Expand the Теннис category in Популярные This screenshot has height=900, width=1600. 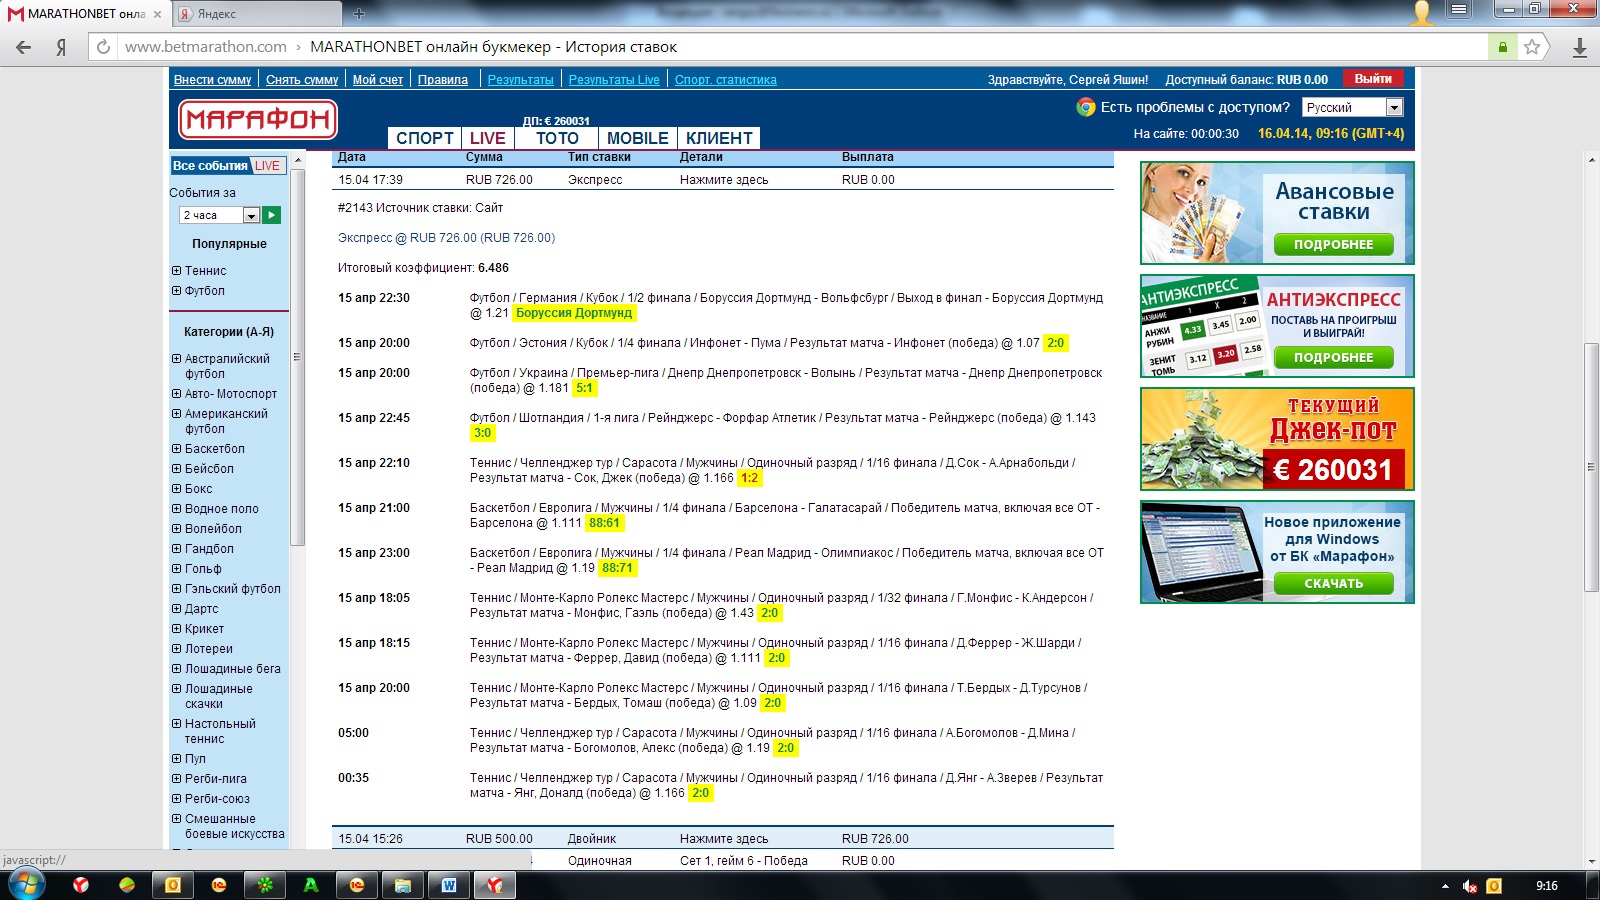176,271
